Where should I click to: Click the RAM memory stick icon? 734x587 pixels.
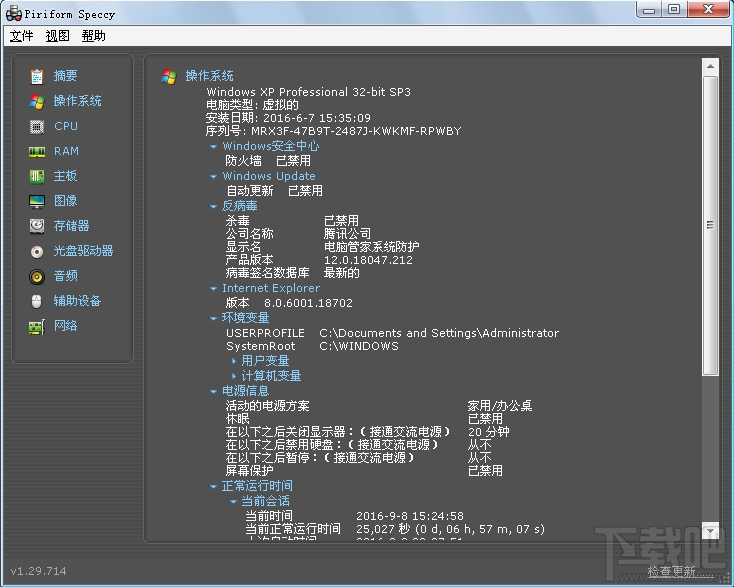click(37, 152)
